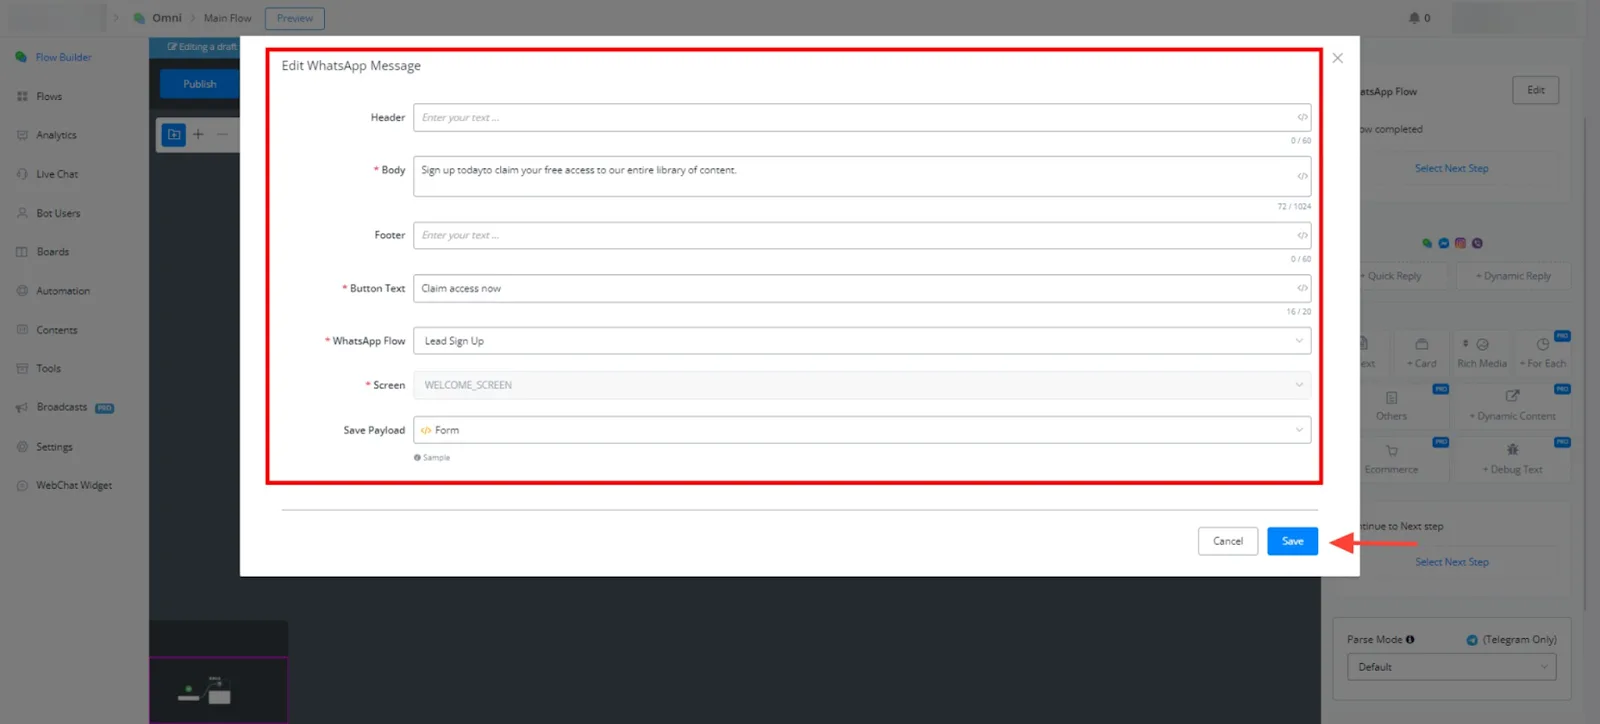Click into the Header text field
The height and width of the screenshot is (724, 1600).
point(862,117)
